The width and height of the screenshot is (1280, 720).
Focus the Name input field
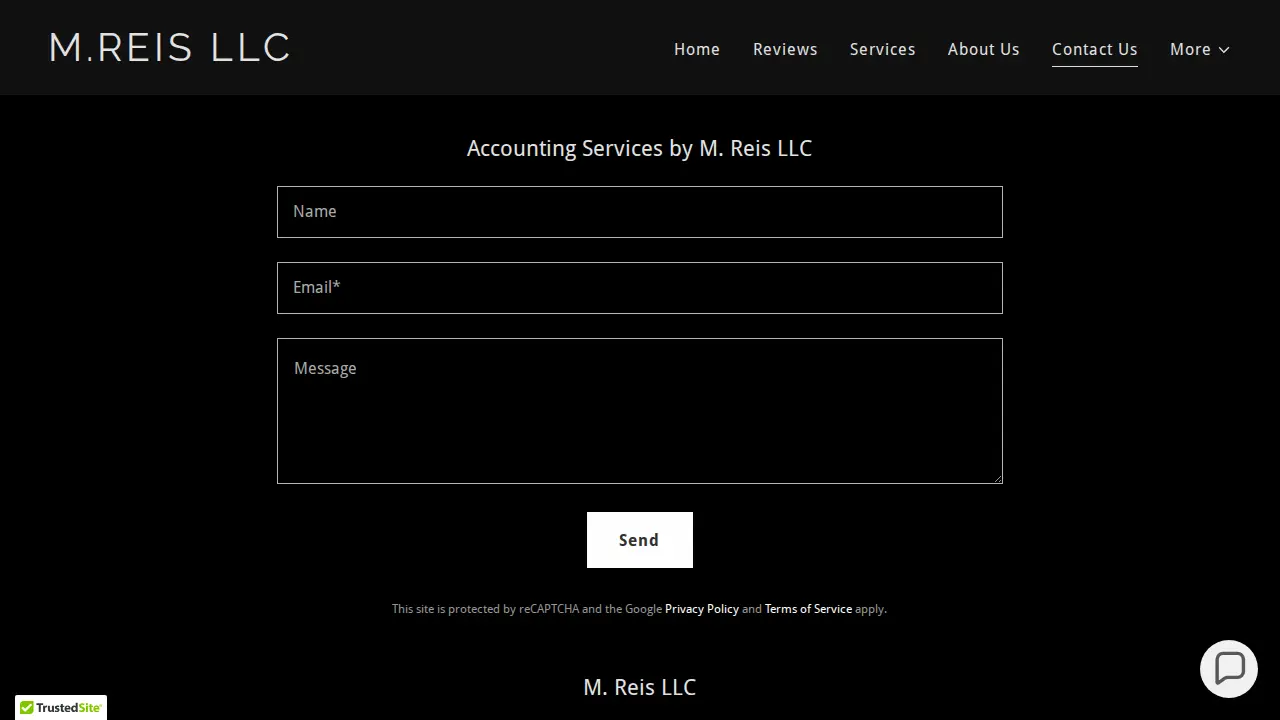coord(640,212)
